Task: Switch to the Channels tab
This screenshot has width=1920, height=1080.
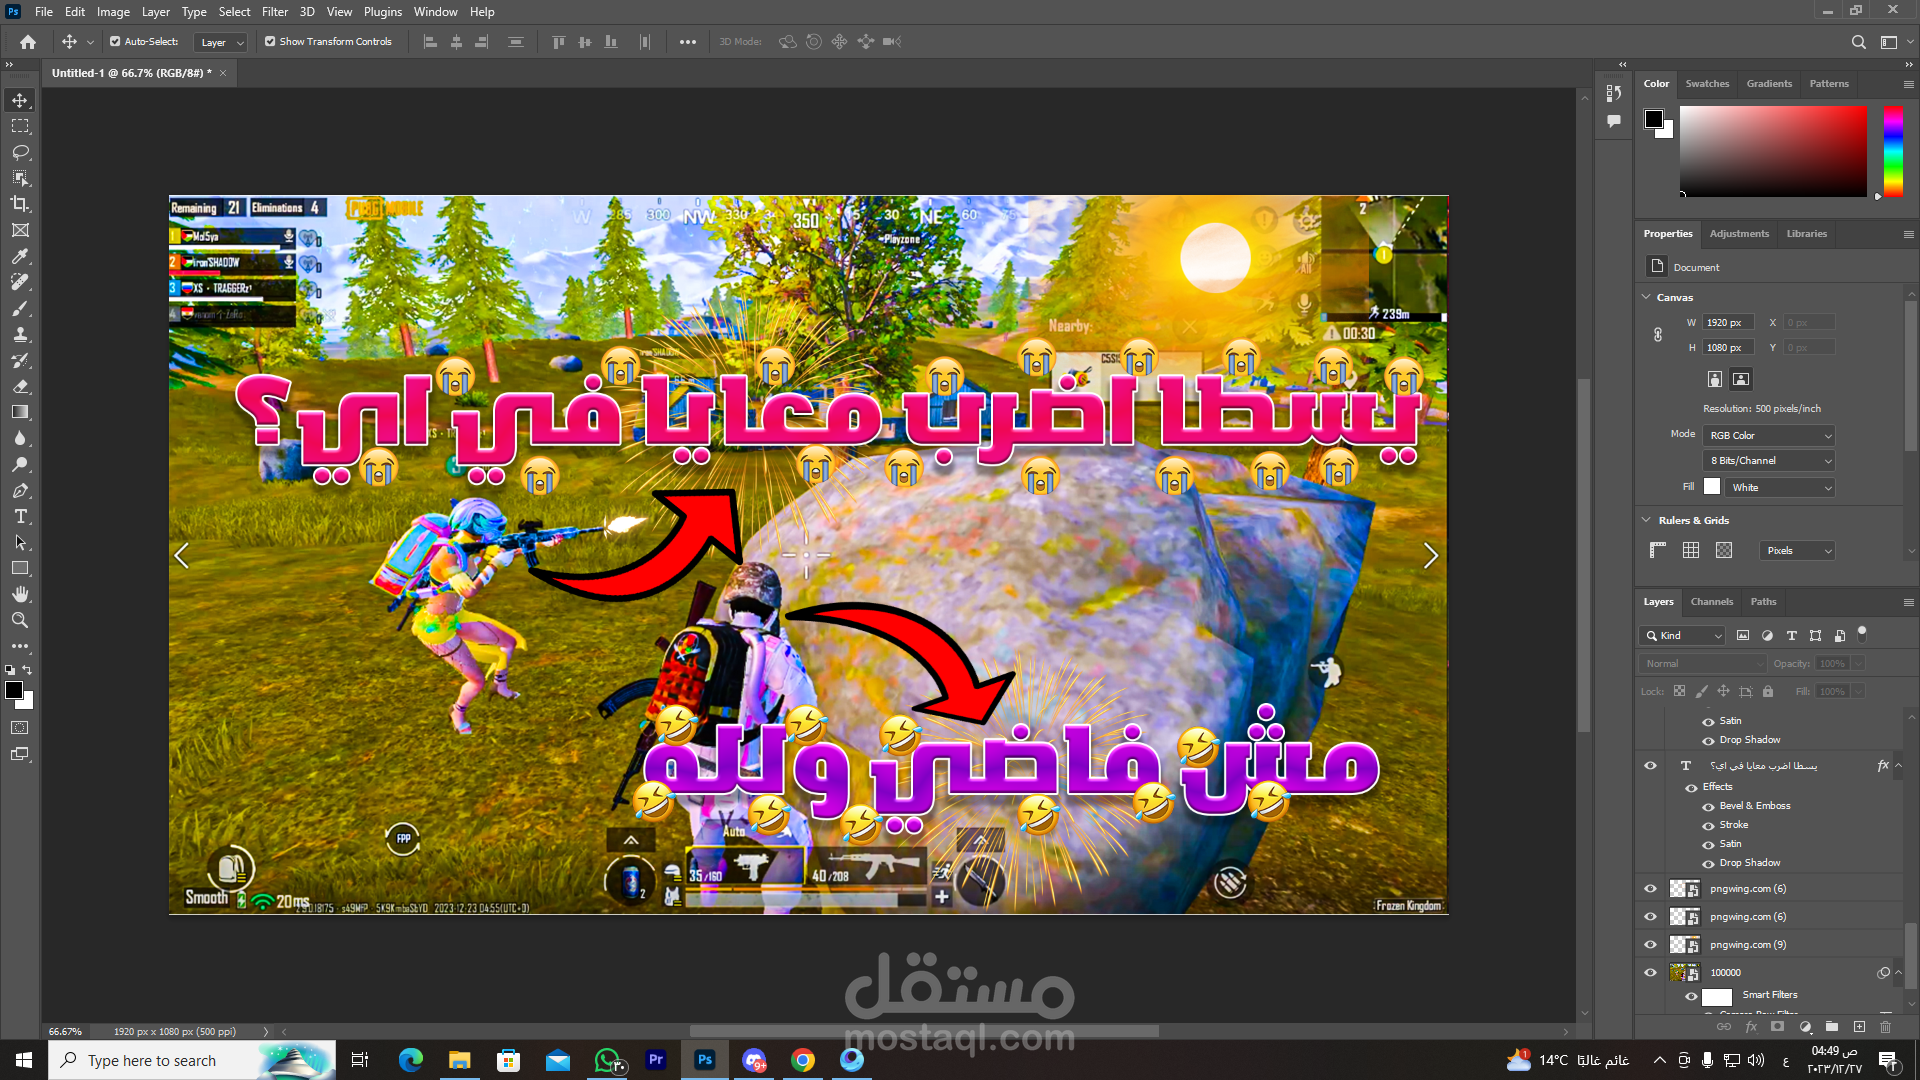Action: [1711, 602]
